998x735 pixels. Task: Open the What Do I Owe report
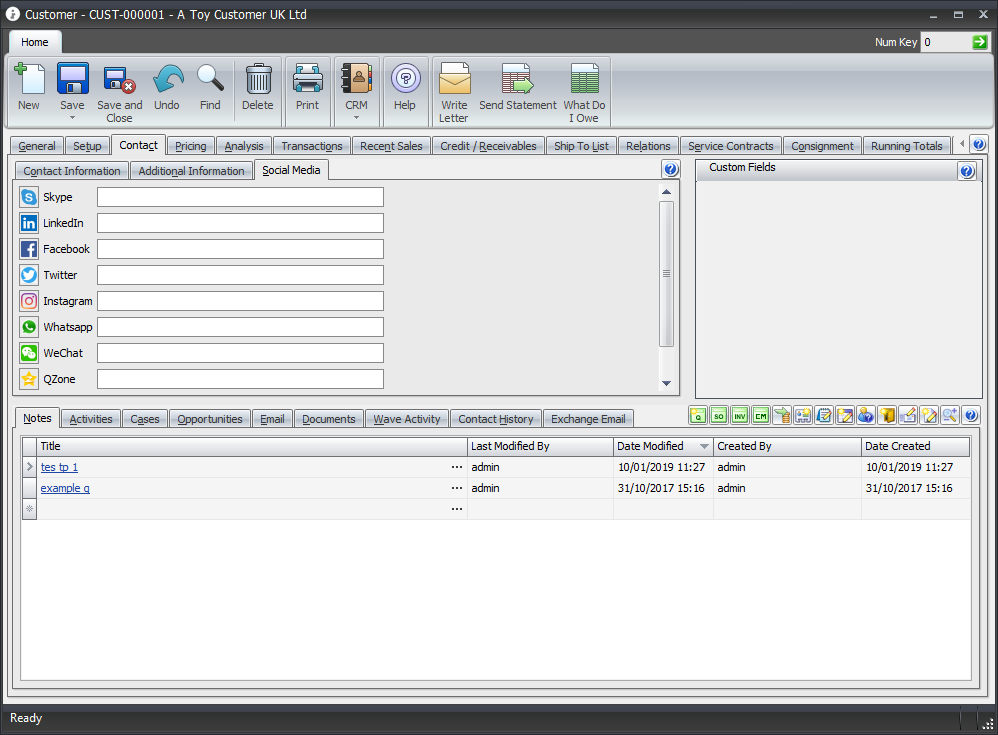pyautogui.click(x=584, y=80)
